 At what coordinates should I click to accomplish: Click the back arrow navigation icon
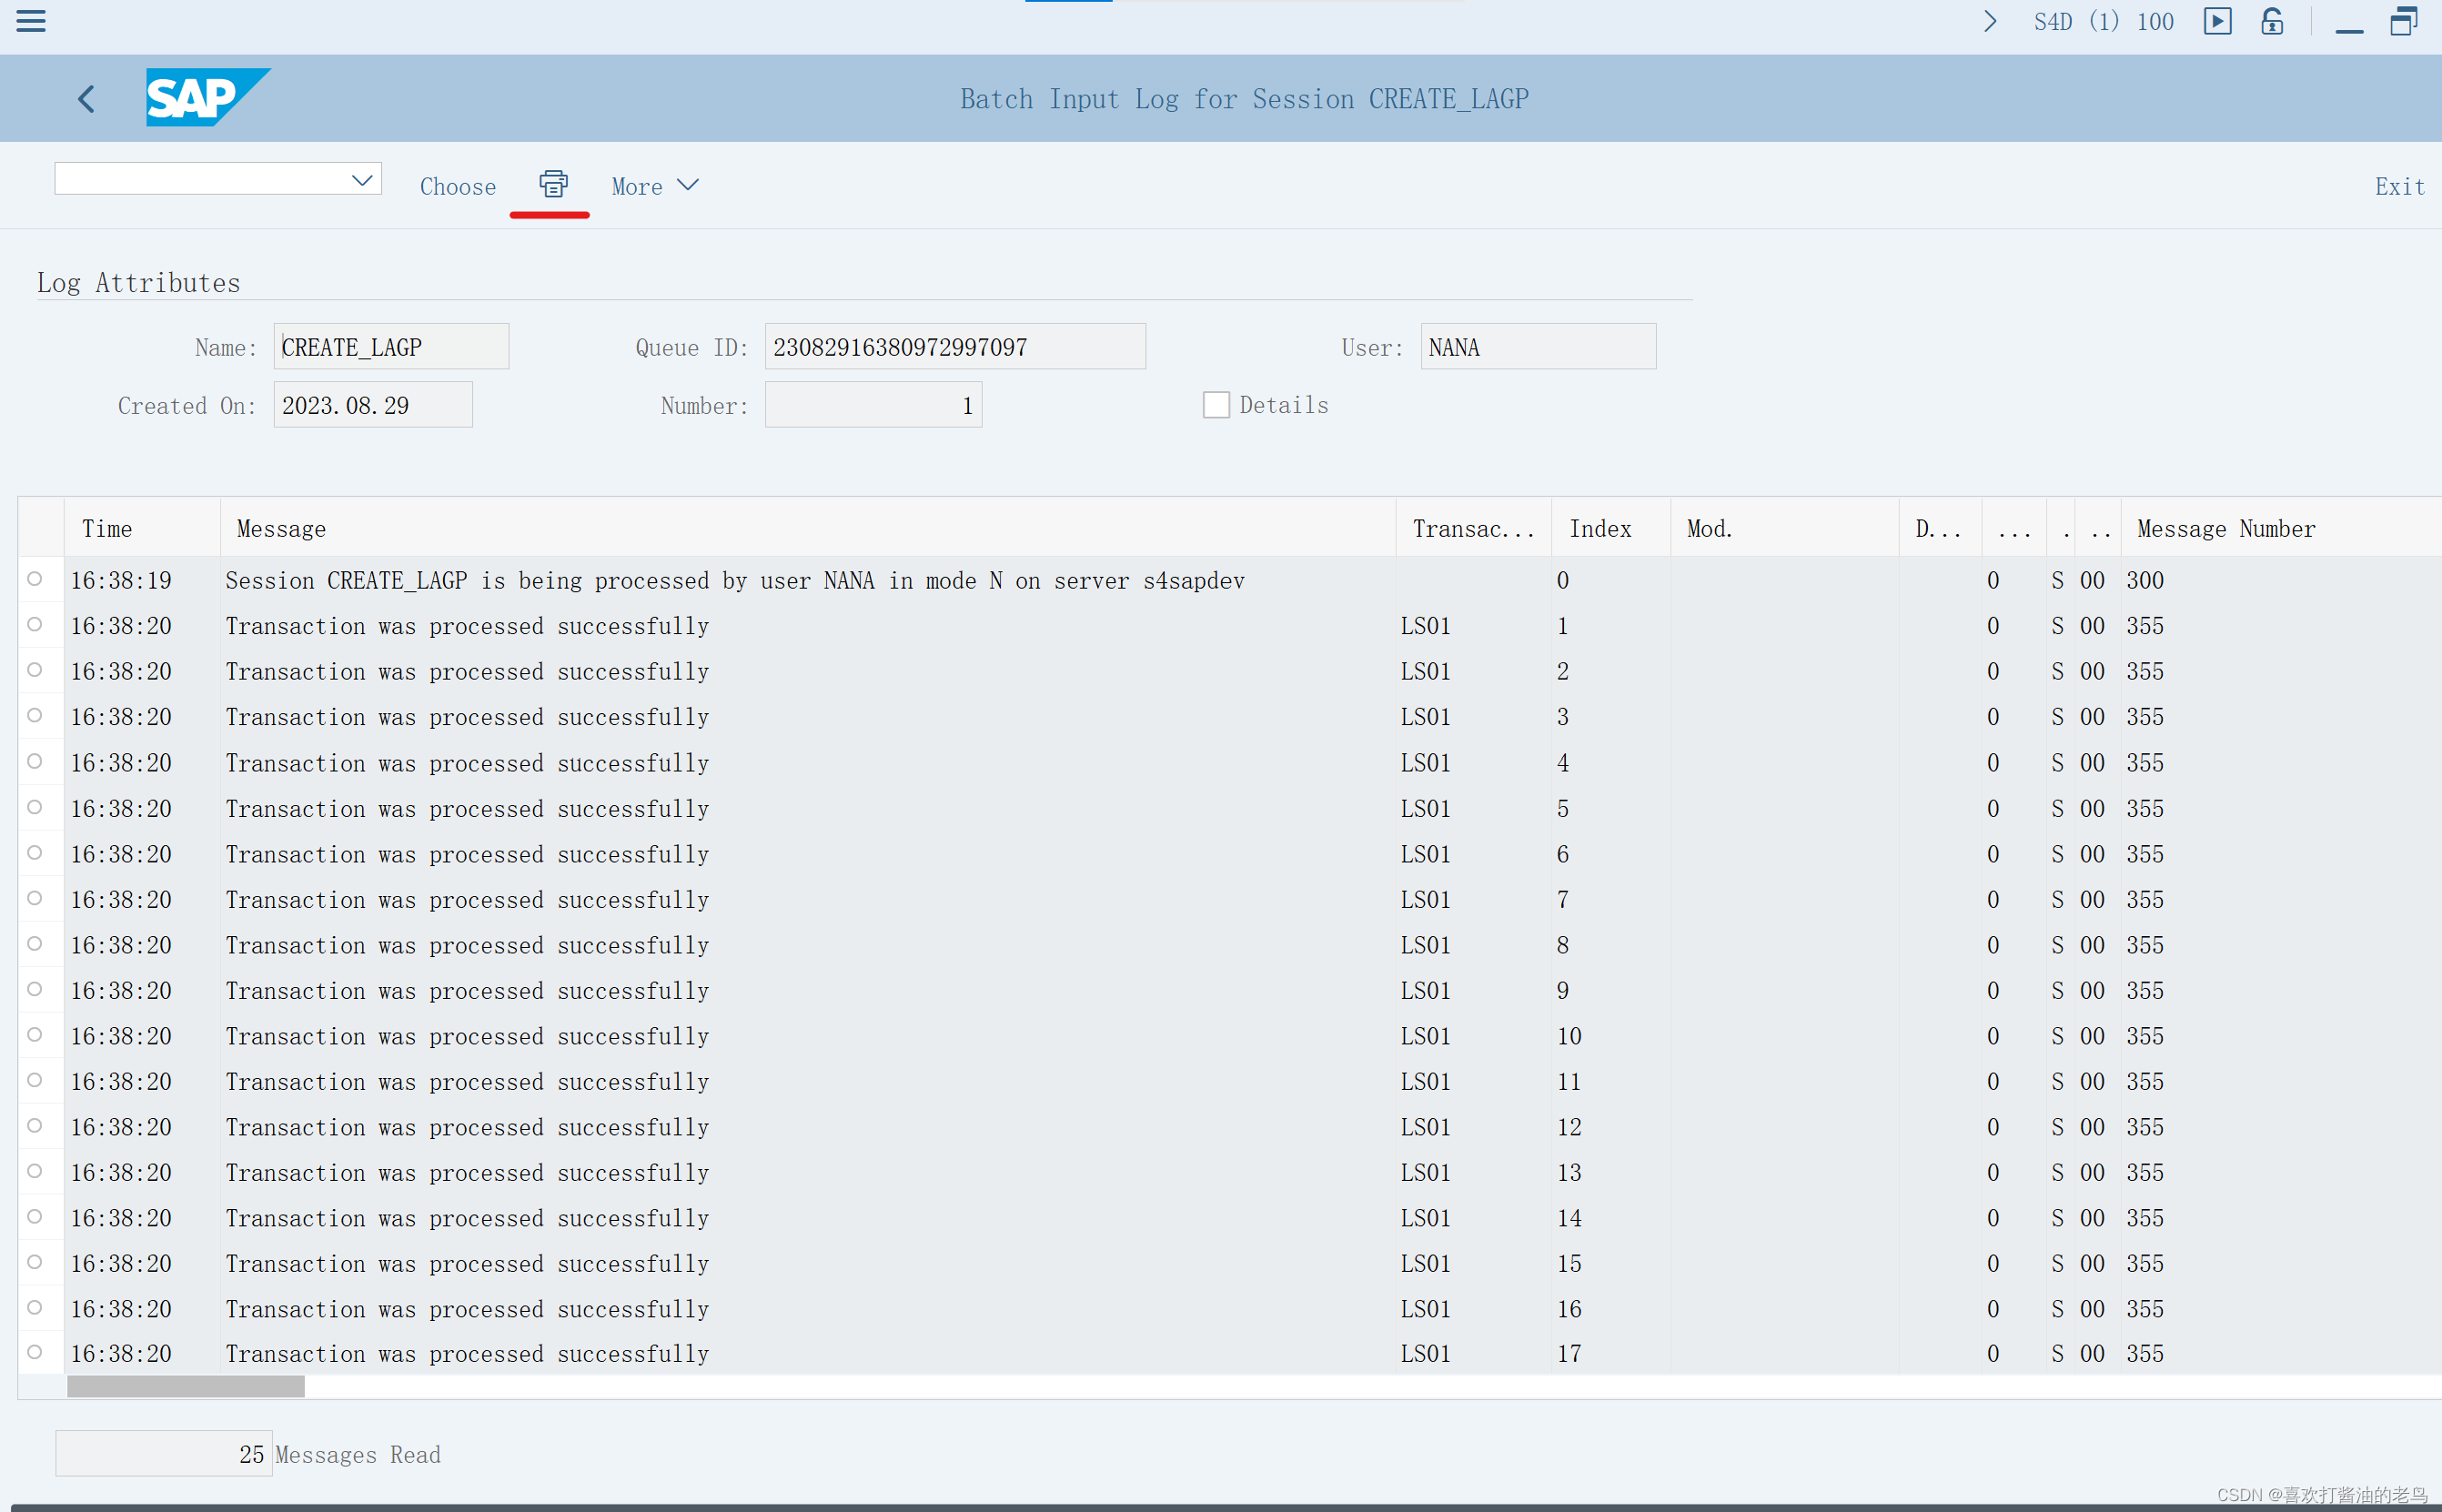coord(87,98)
